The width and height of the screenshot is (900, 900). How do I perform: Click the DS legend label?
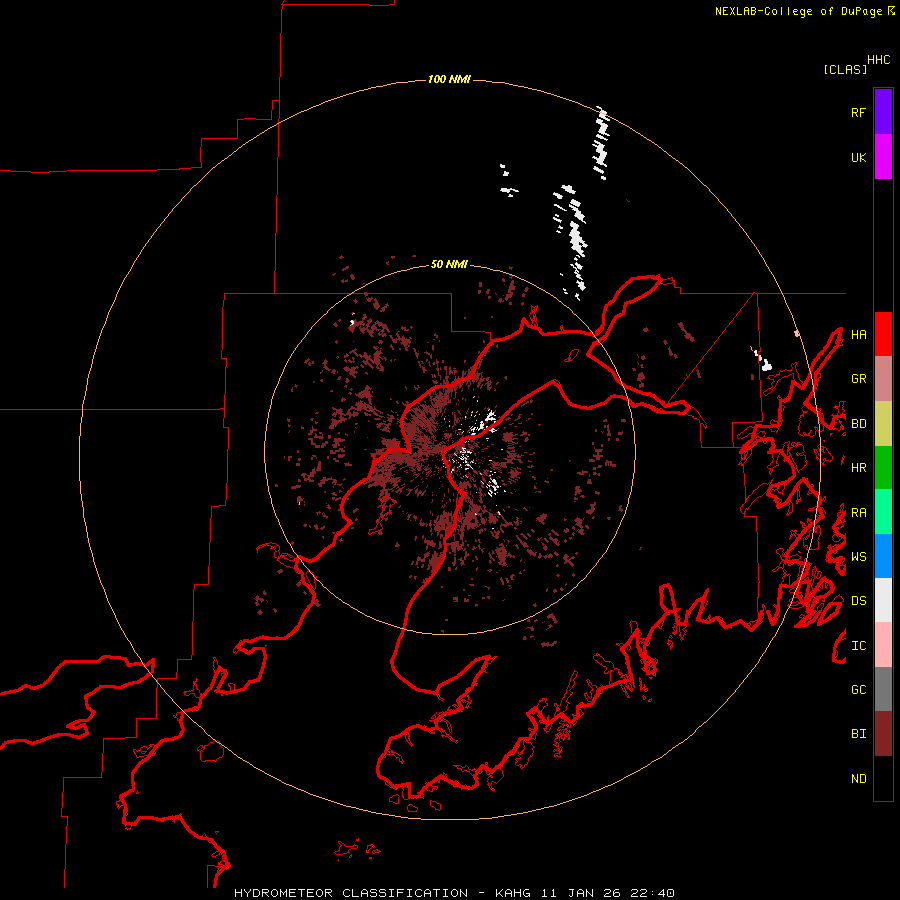tap(858, 601)
